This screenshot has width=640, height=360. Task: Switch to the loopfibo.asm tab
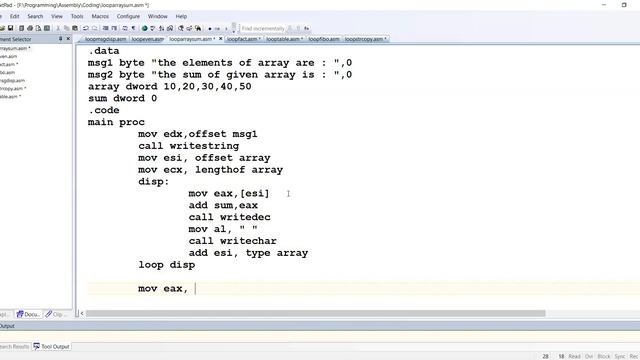point(324,39)
